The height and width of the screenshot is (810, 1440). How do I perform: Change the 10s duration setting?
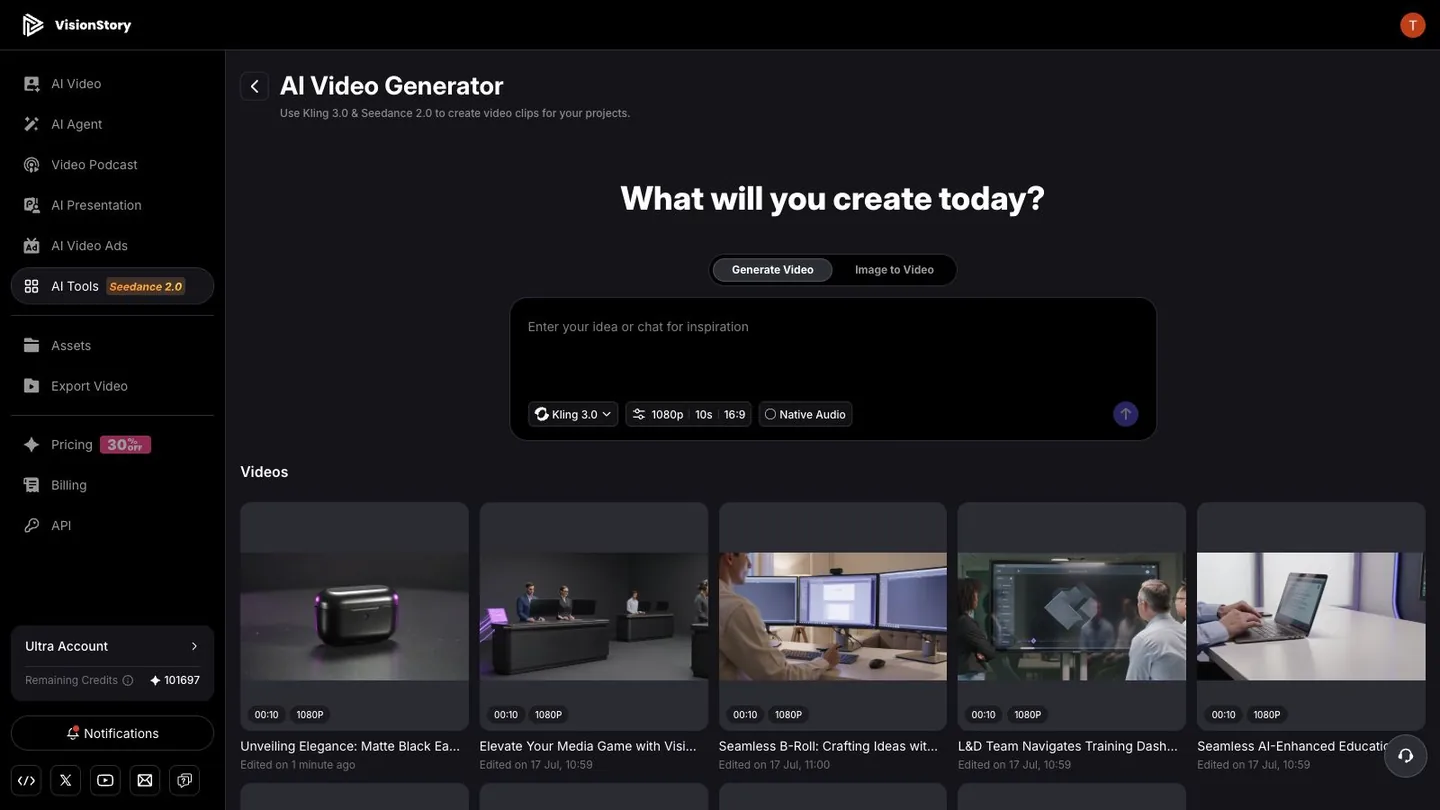[703, 414]
